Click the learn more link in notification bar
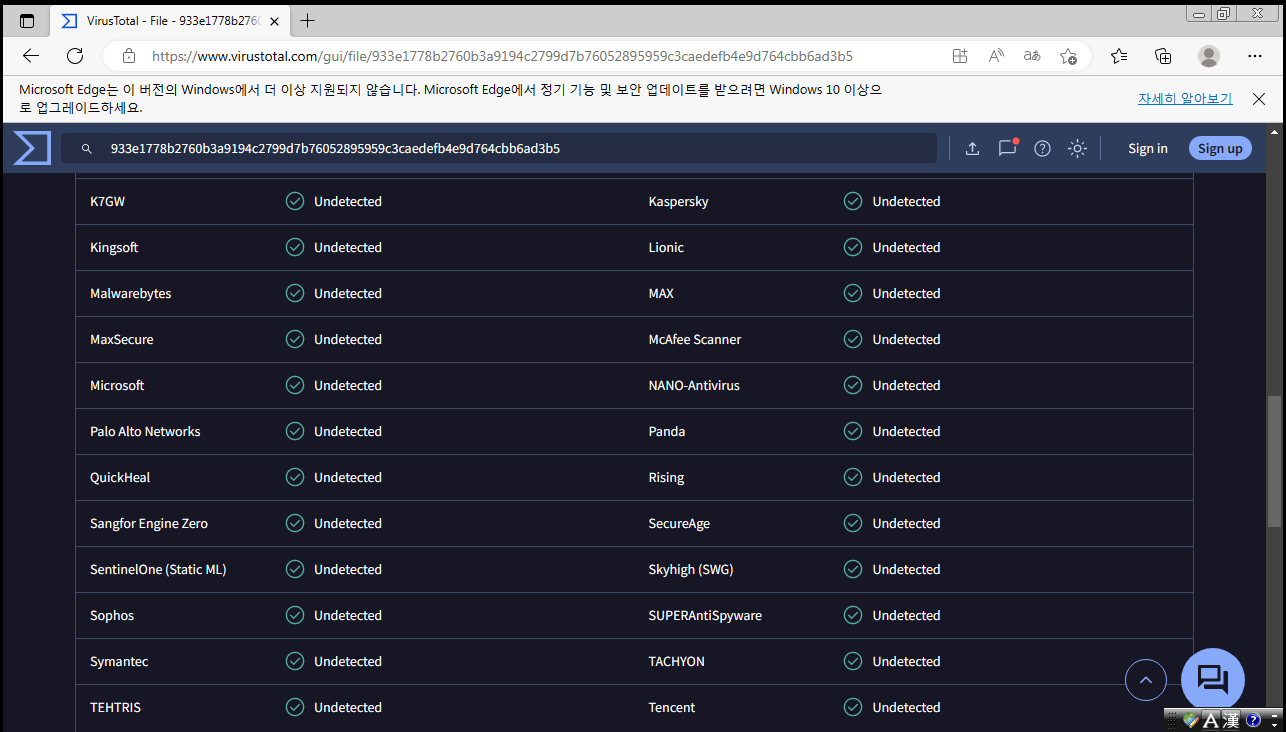This screenshot has width=1286, height=732. (x=1185, y=99)
